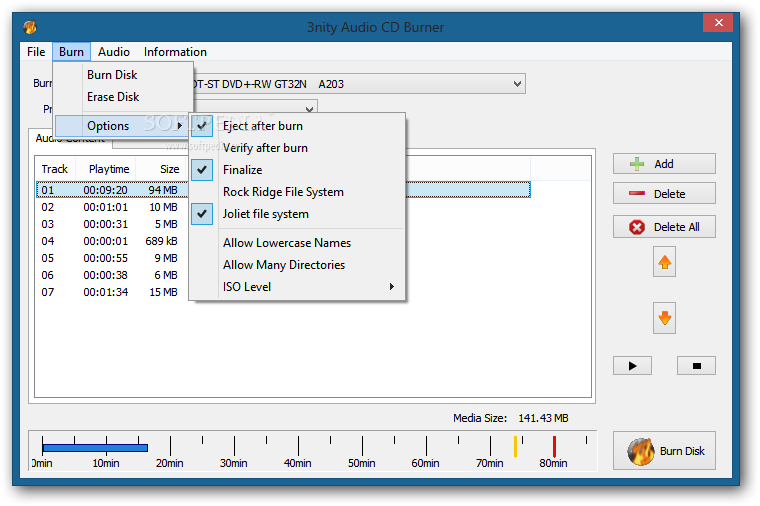Toggle Eject after burn option
This screenshot has height=506, width=760.
tap(297, 126)
